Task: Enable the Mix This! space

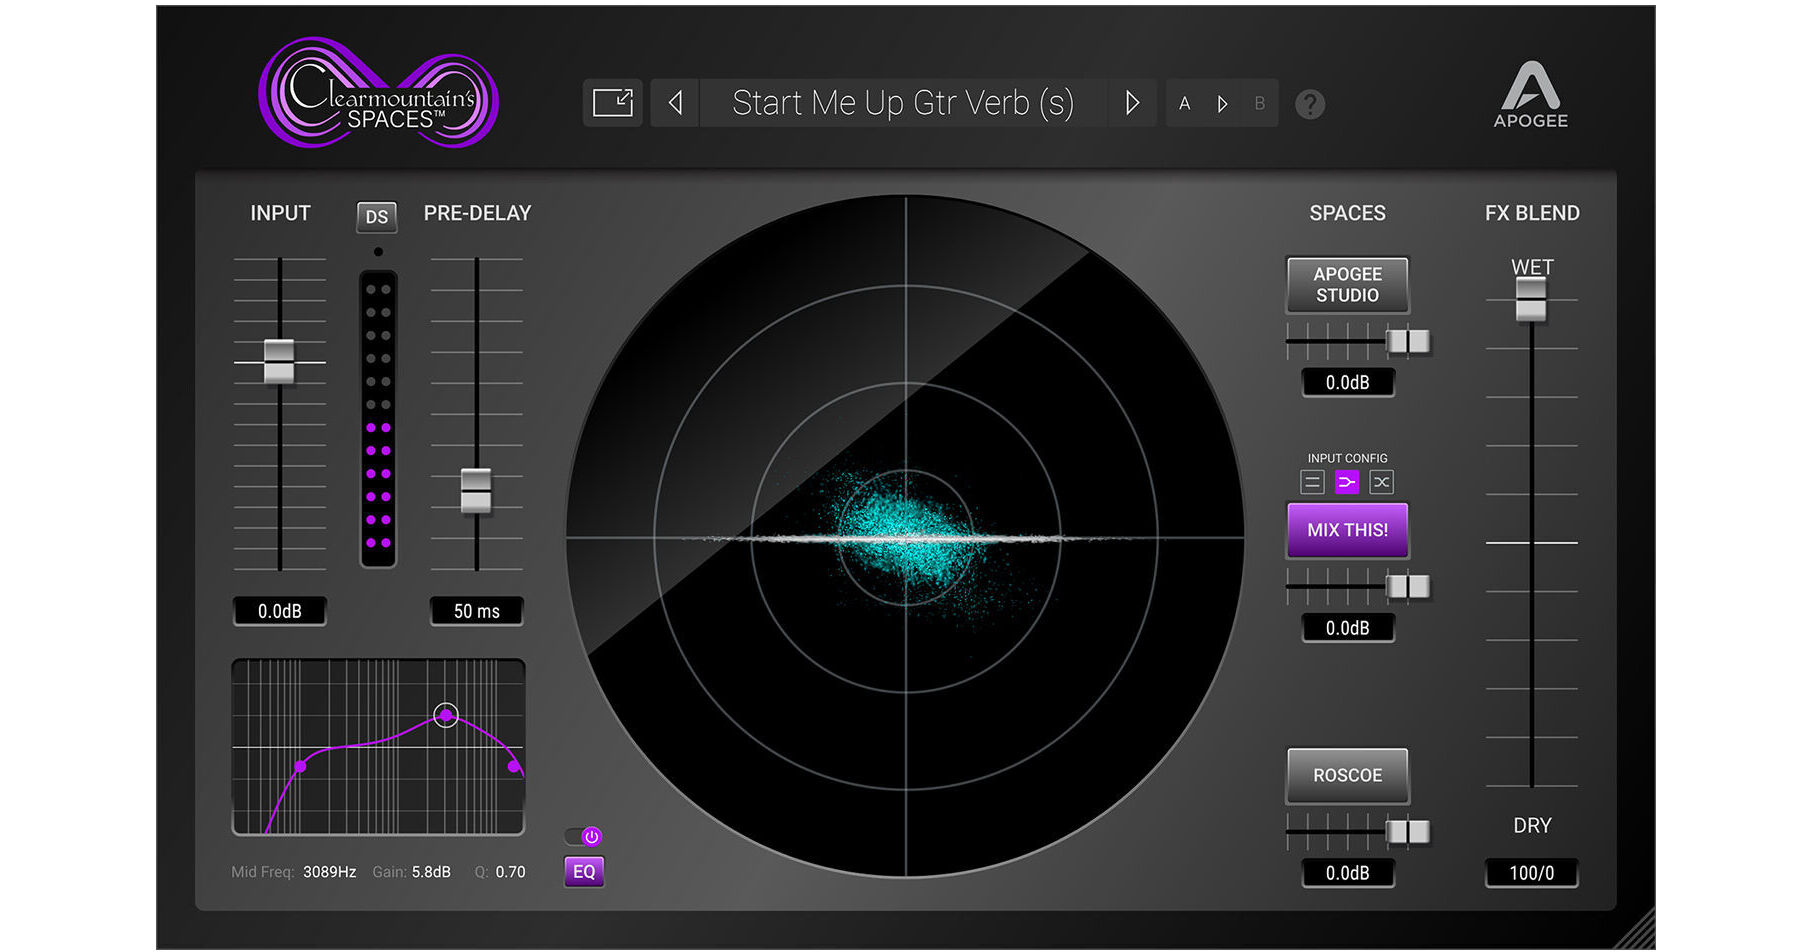Action: point(1347,530)
